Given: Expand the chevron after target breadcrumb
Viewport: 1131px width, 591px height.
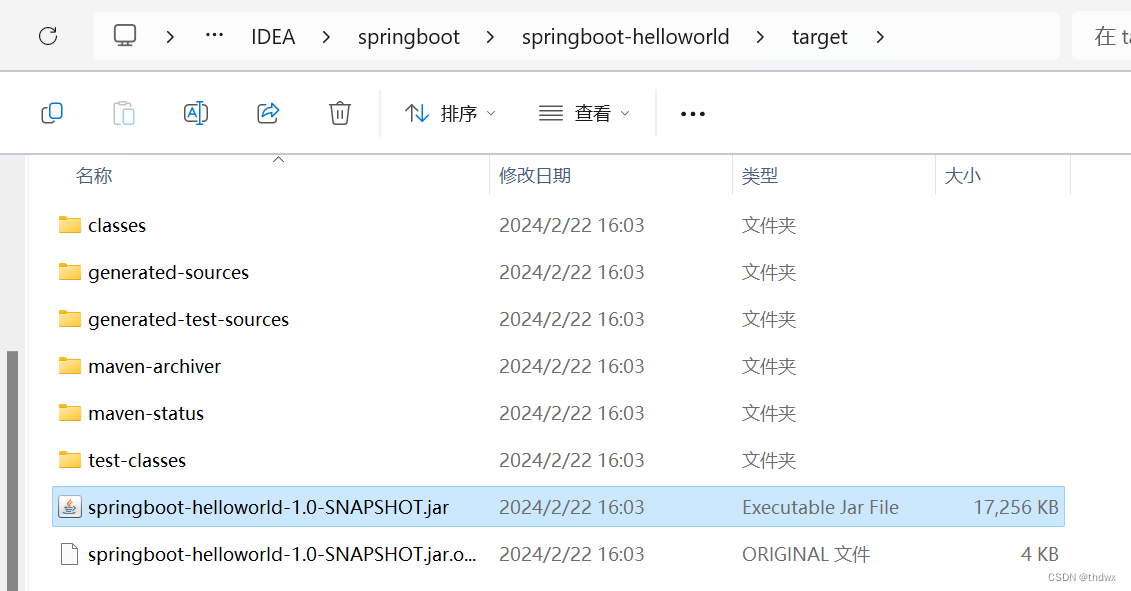Looking at the screenshot, I should (x=880, y=37).
